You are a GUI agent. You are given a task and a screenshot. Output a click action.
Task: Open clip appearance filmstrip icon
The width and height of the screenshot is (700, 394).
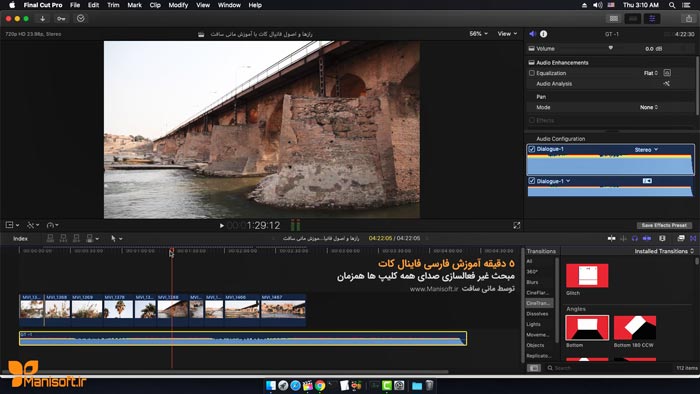[x=662, y=239]
